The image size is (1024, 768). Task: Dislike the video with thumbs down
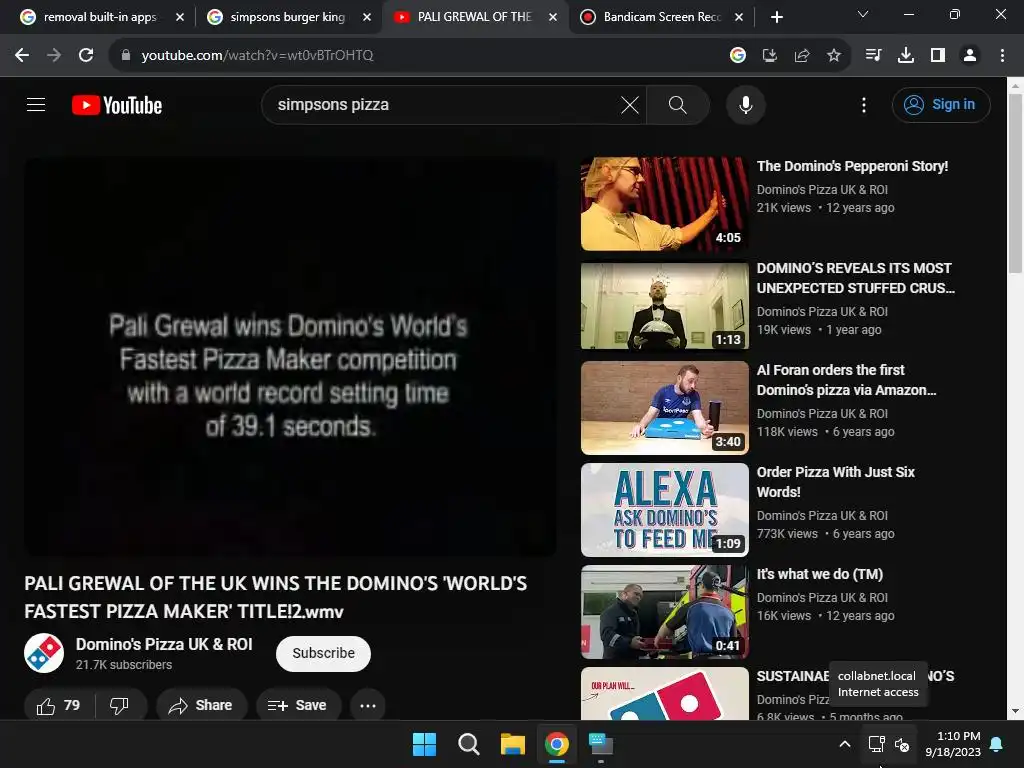click(x=120, y=705)
